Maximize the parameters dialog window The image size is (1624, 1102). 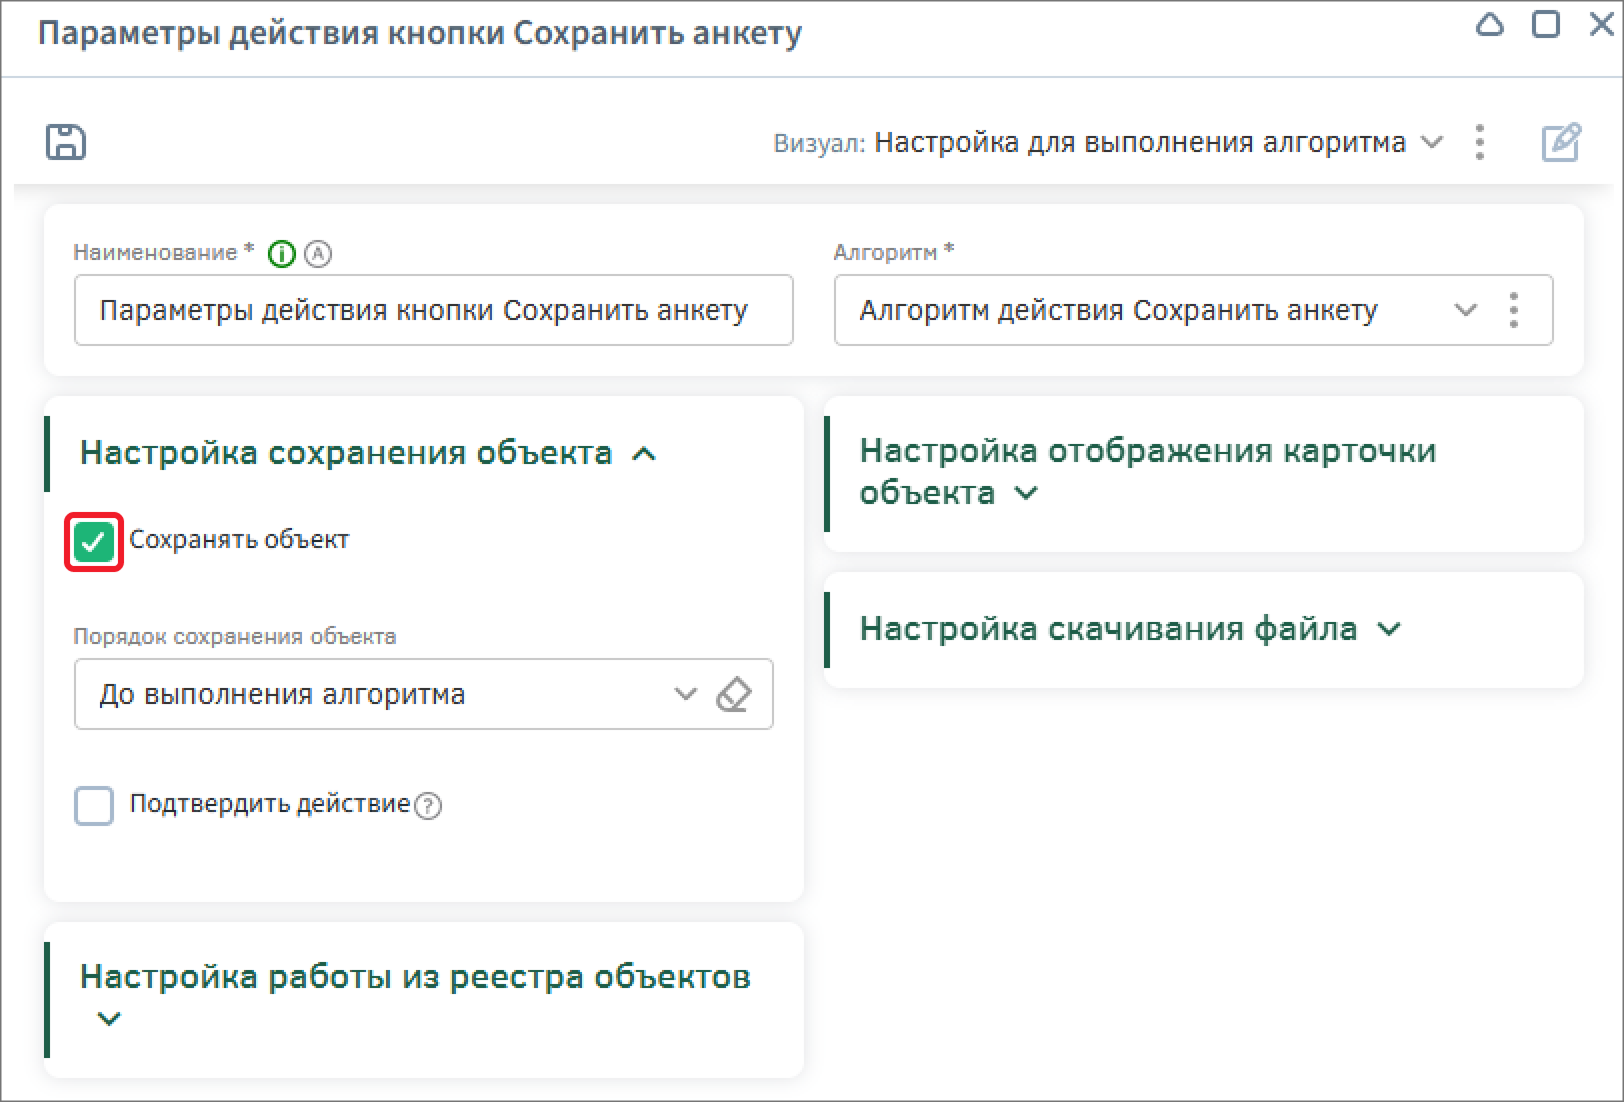(x=1545, y=25)
